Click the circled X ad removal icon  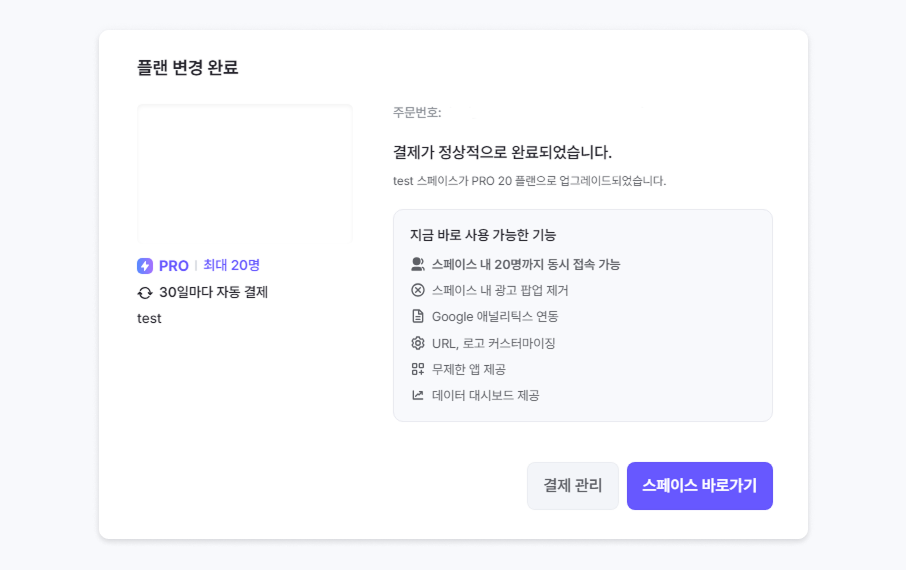tap(418, 290)
